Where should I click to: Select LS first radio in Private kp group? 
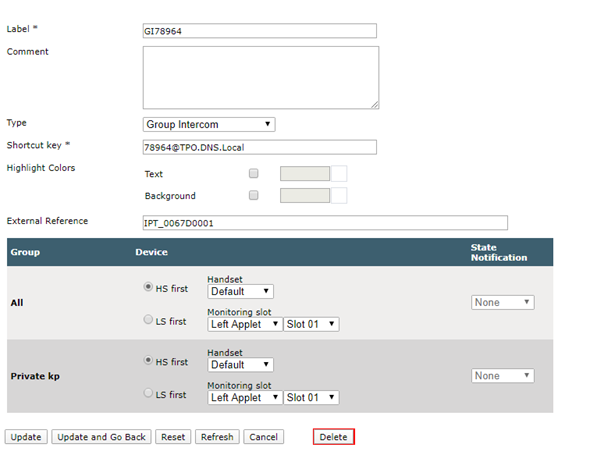(x=148, y=393)
